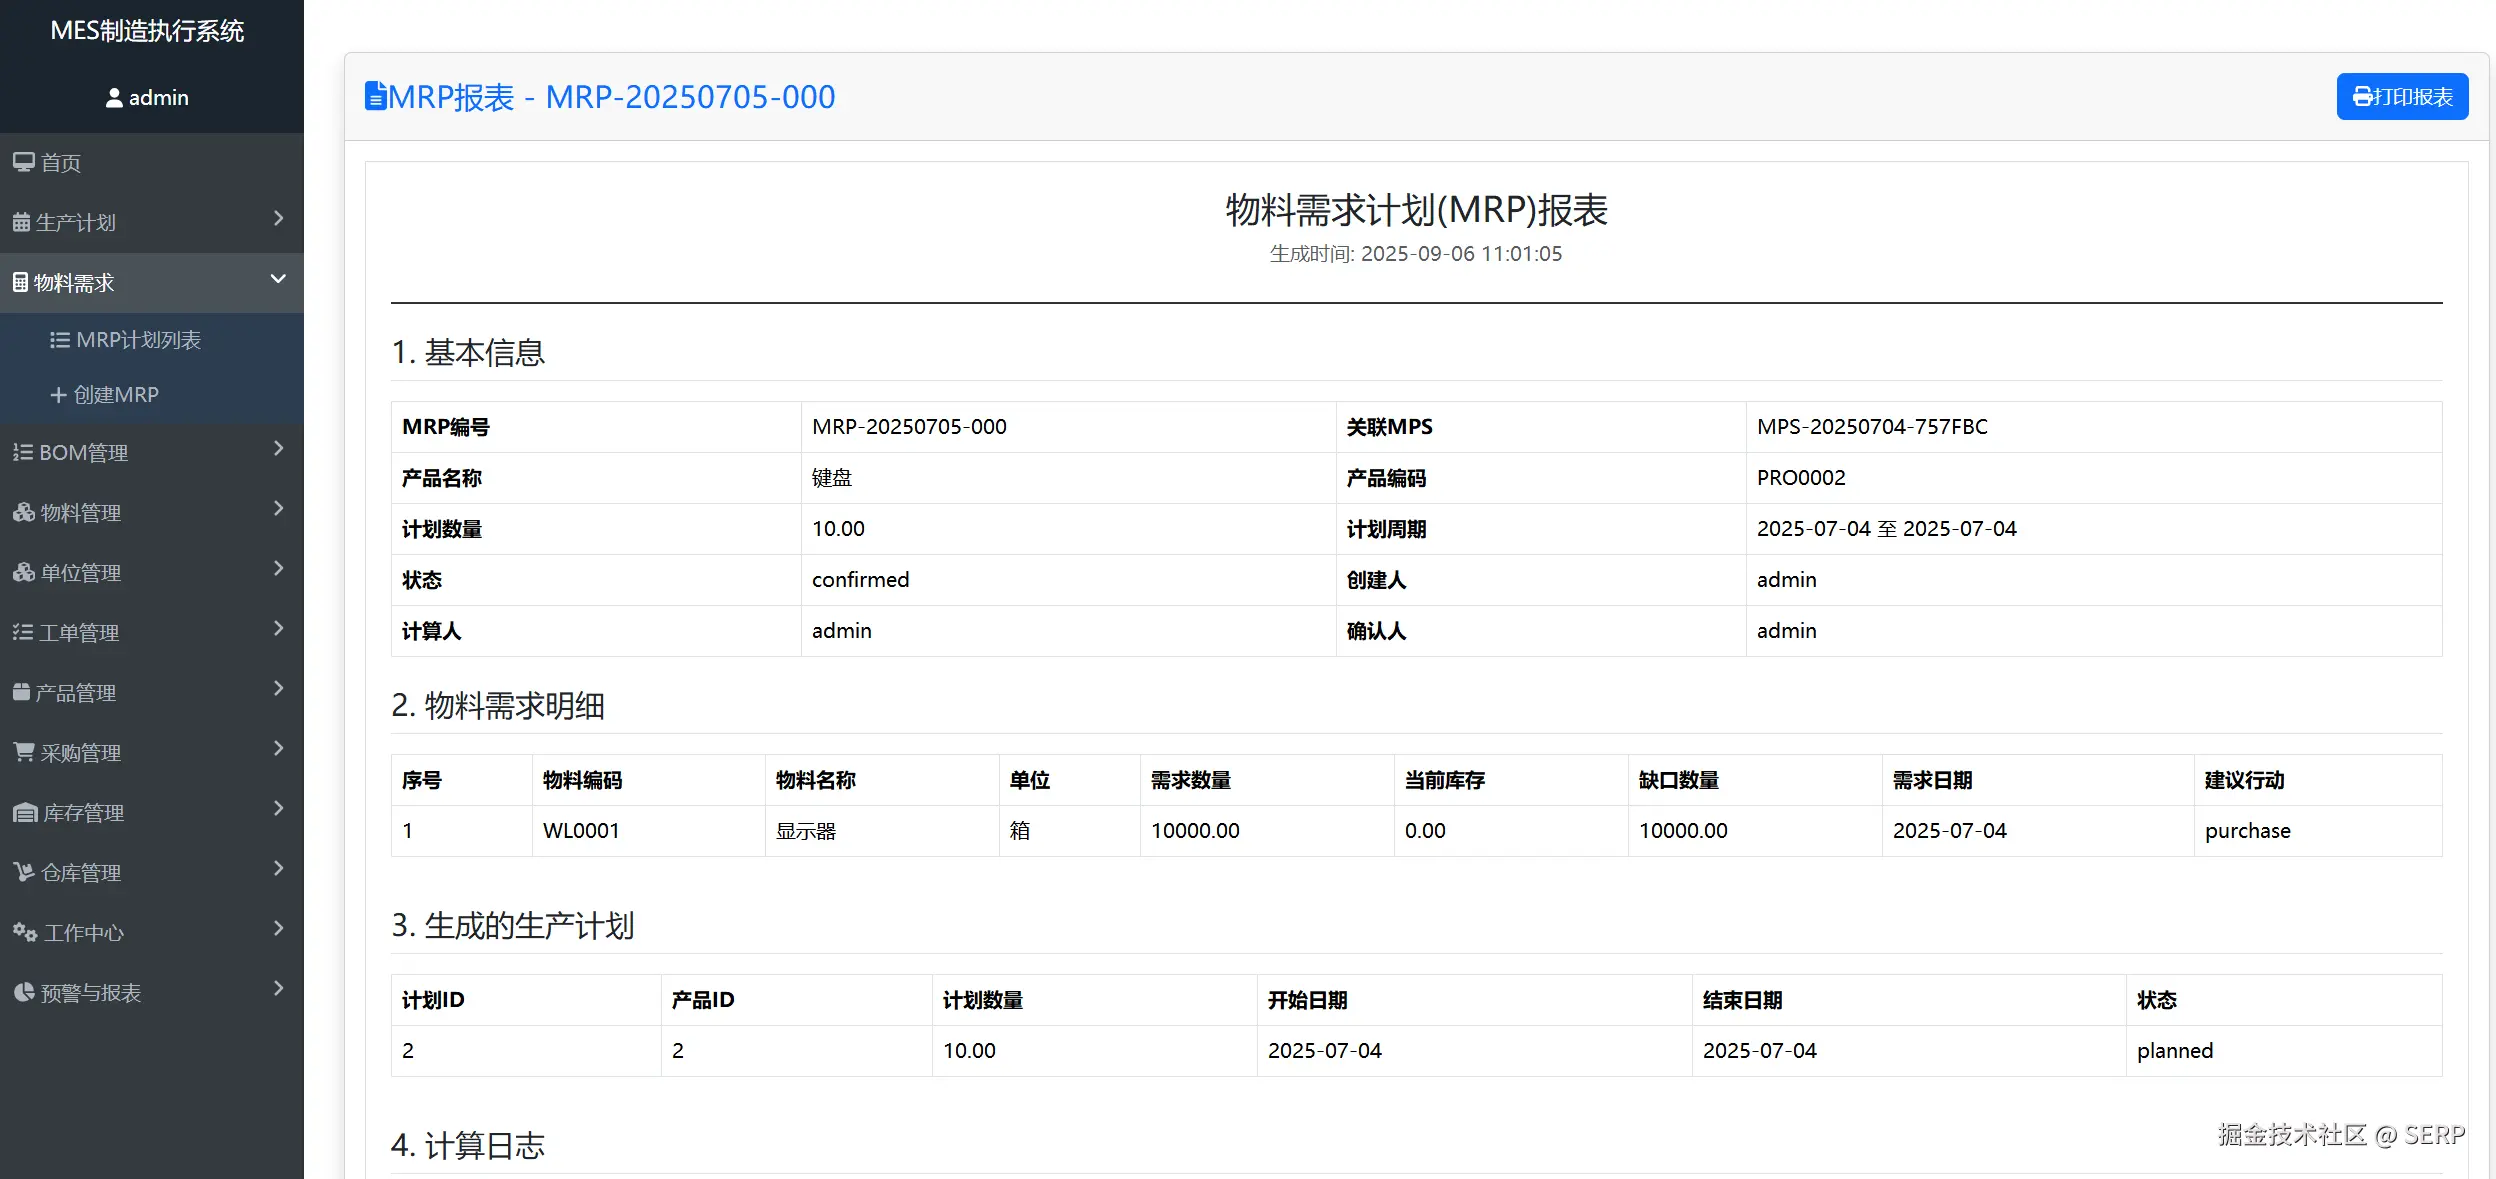Image resolution: width=2496 pixels, height=1179 pixels.
Task: Click the warehouse icon beside 库存管理
Action: (x=24, y=813)
